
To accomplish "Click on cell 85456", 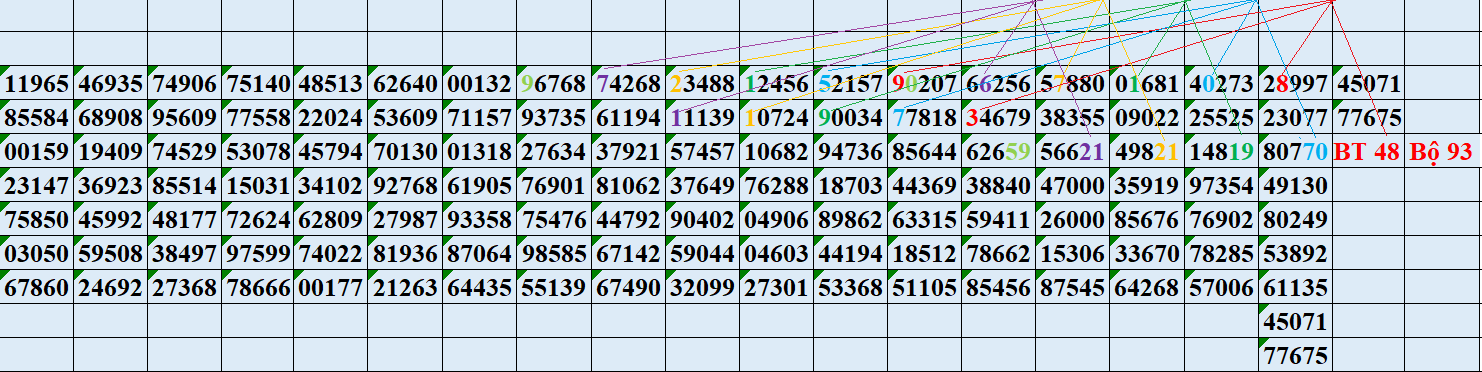I will click(x=998, y=288).
